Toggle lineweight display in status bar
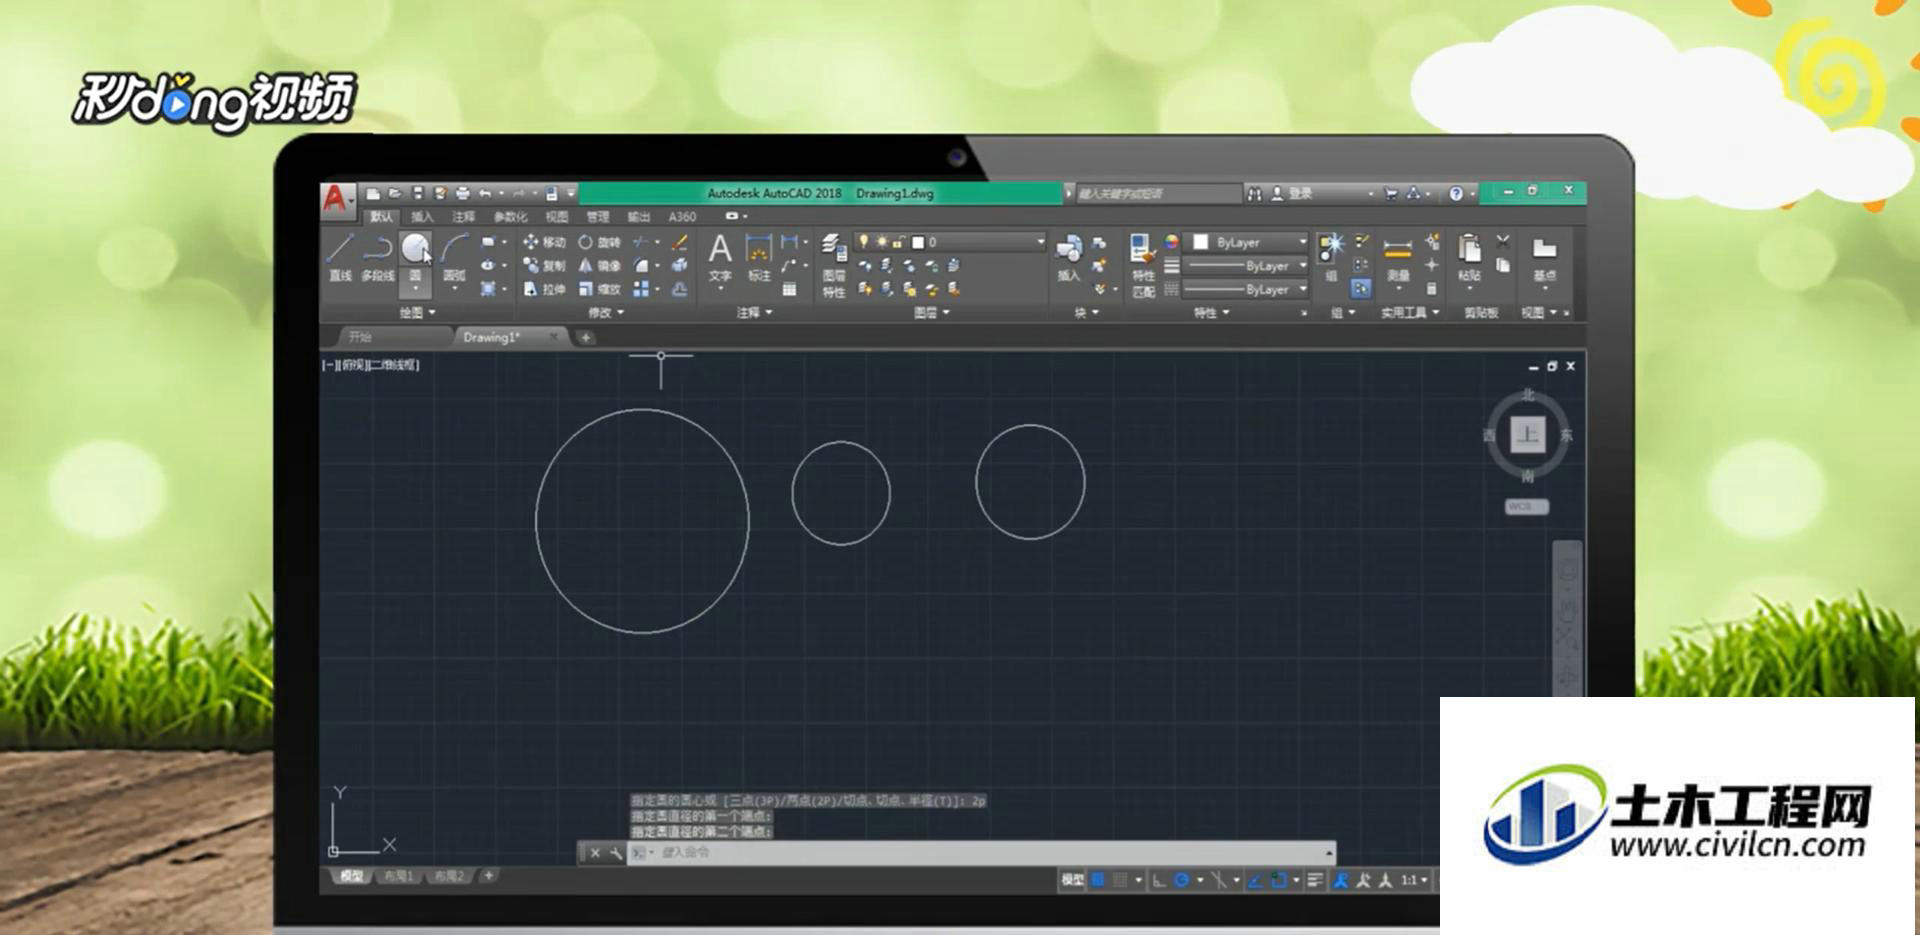The image size is (1920, 935). point(1315,880)
